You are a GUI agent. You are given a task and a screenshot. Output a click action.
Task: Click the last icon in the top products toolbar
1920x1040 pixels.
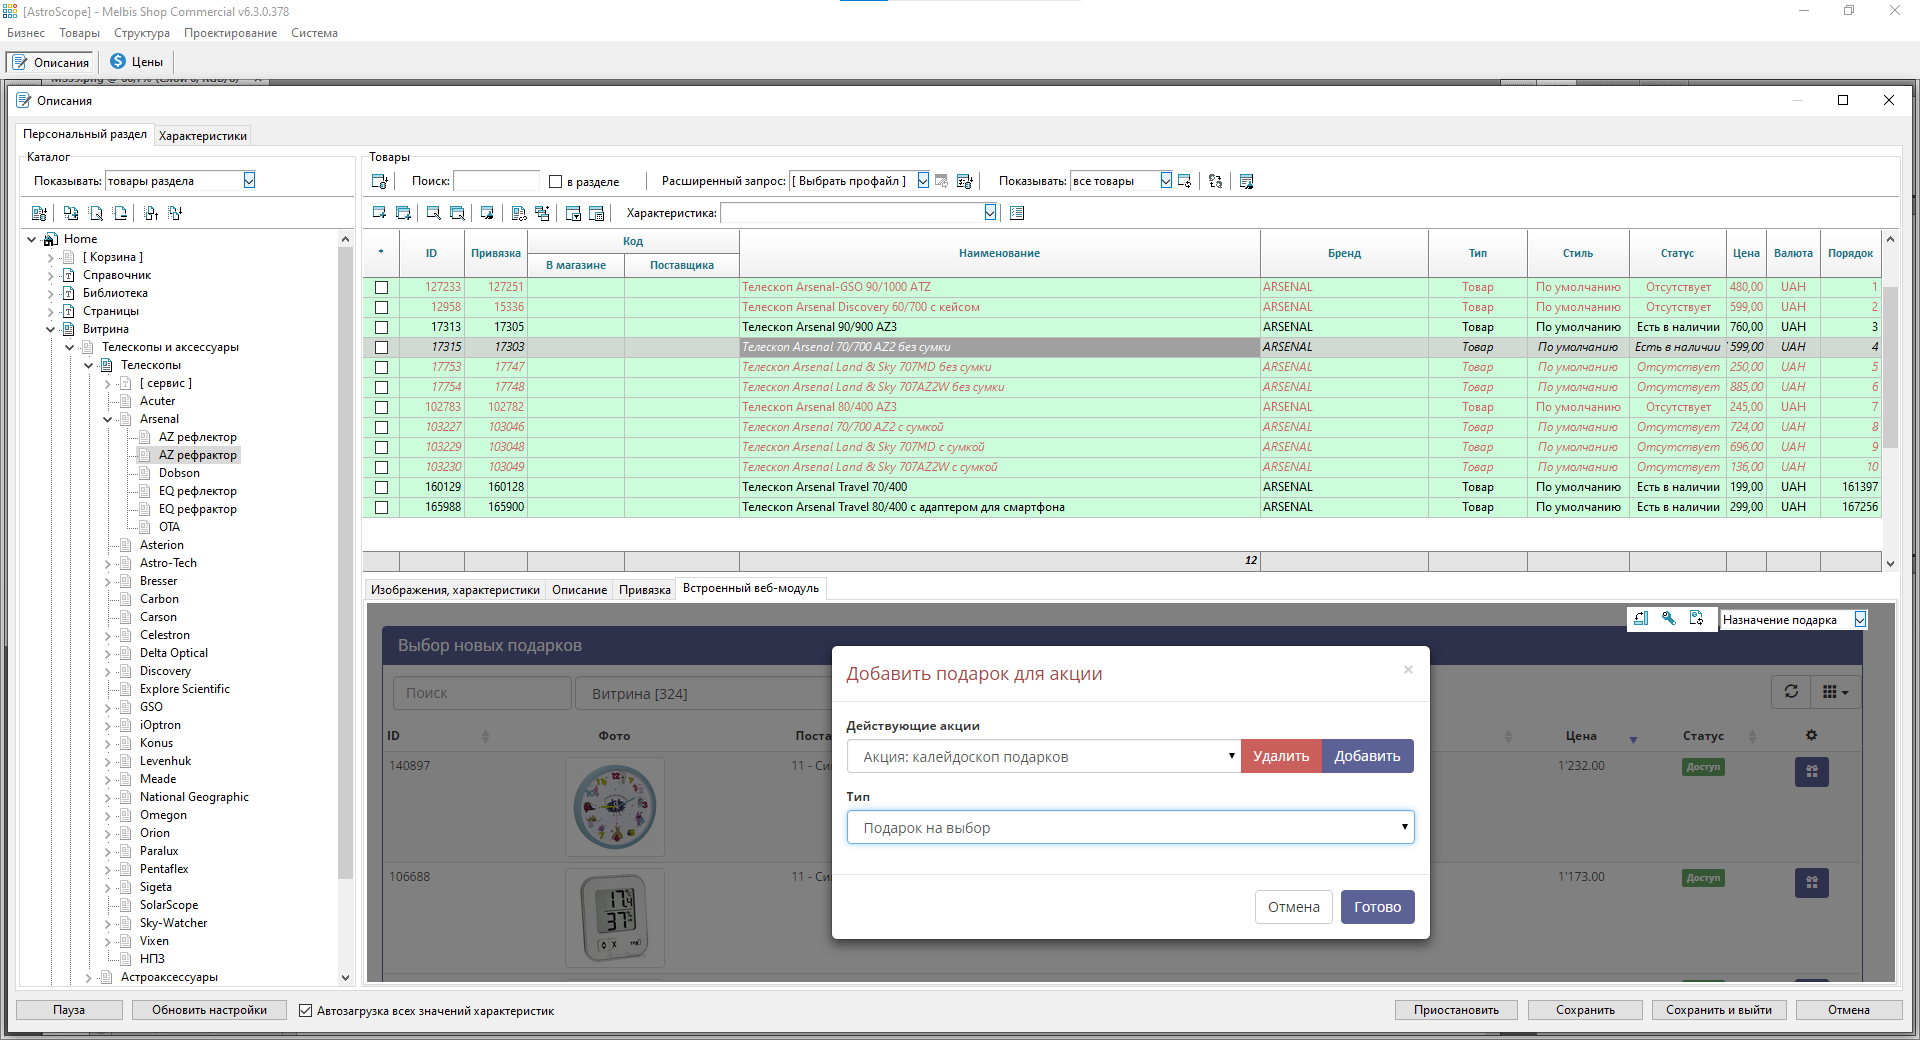(1247, 181)
